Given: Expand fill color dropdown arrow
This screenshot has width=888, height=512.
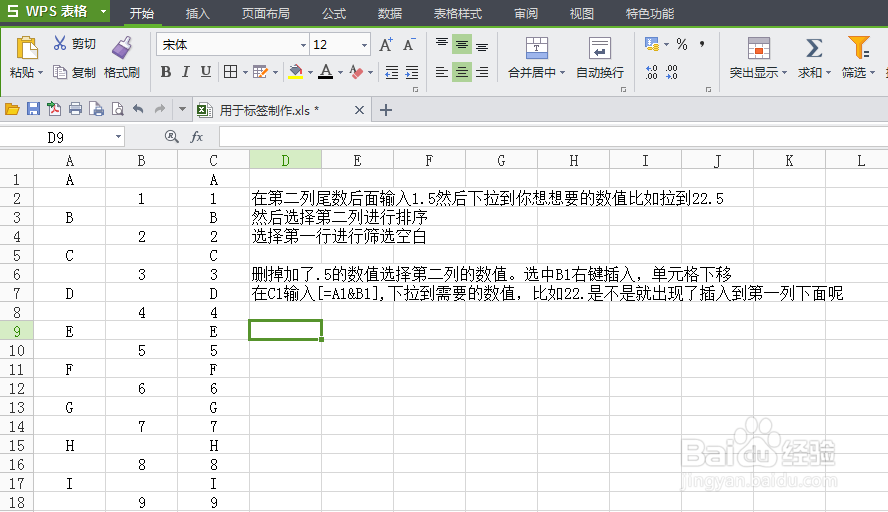Looking at the screenshot, I should [x=310, y=72].
